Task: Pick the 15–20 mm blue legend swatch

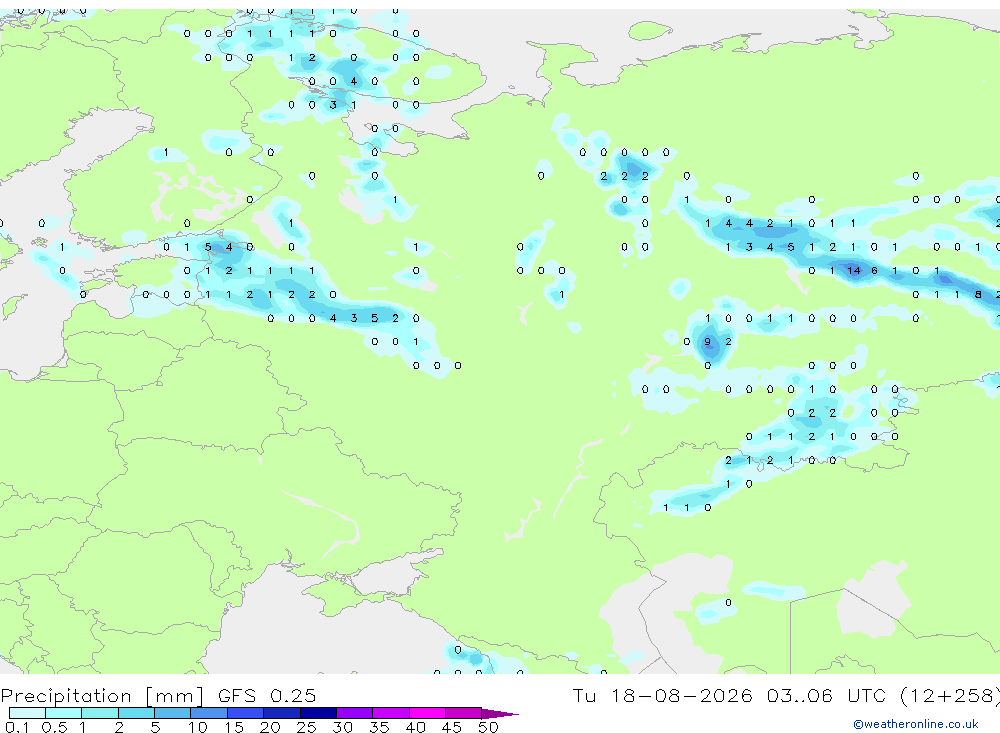Action: point(246,713)
